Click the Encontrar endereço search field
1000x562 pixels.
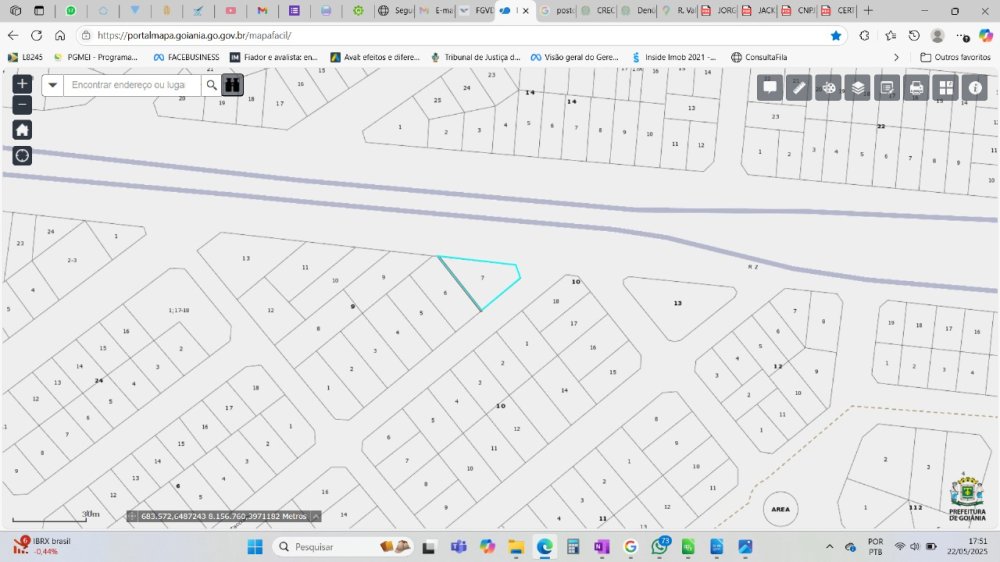coord(132,85)
